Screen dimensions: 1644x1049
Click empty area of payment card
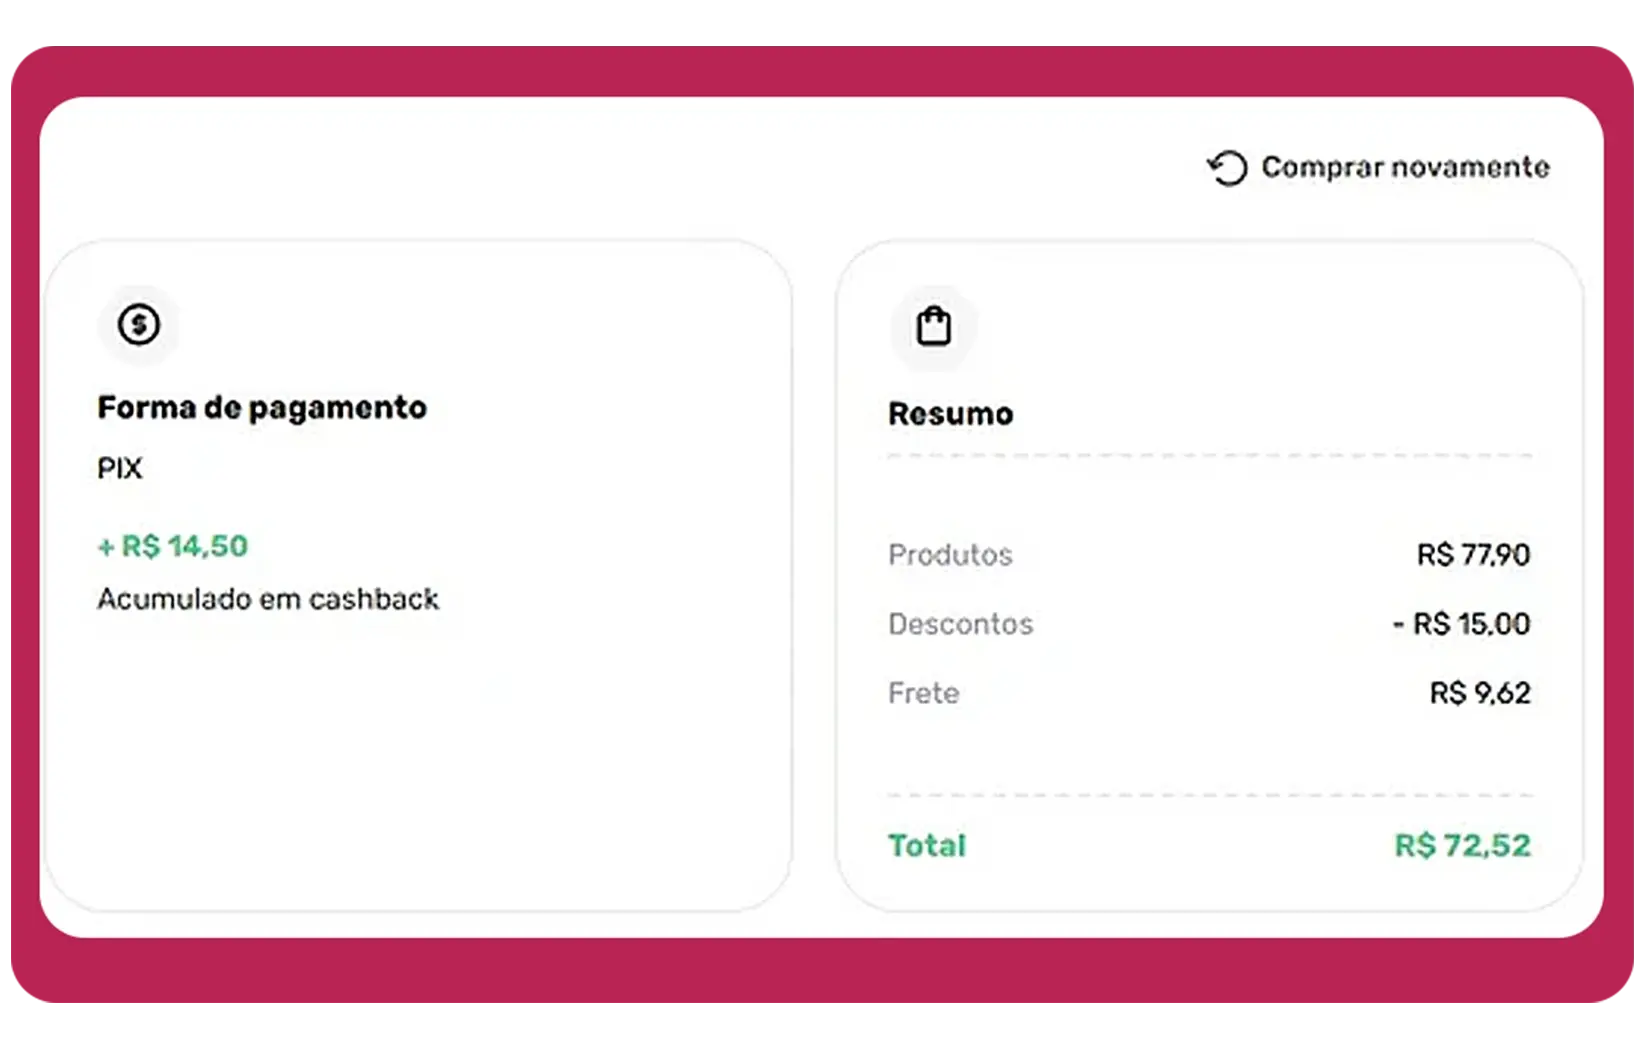(x=420, y=760)
